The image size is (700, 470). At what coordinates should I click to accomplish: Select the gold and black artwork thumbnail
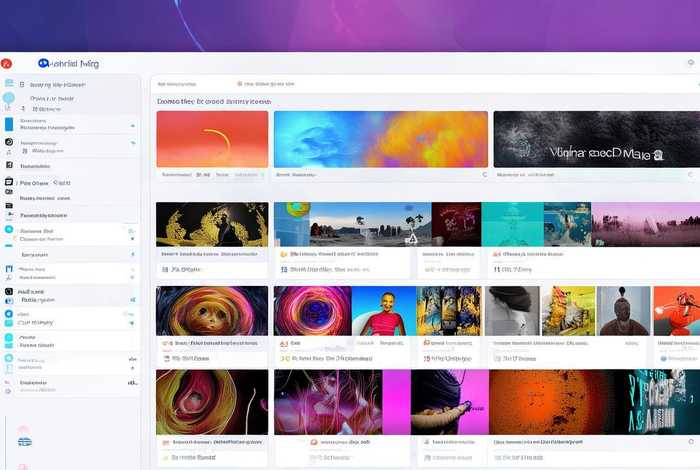click(x=212, y=224)
